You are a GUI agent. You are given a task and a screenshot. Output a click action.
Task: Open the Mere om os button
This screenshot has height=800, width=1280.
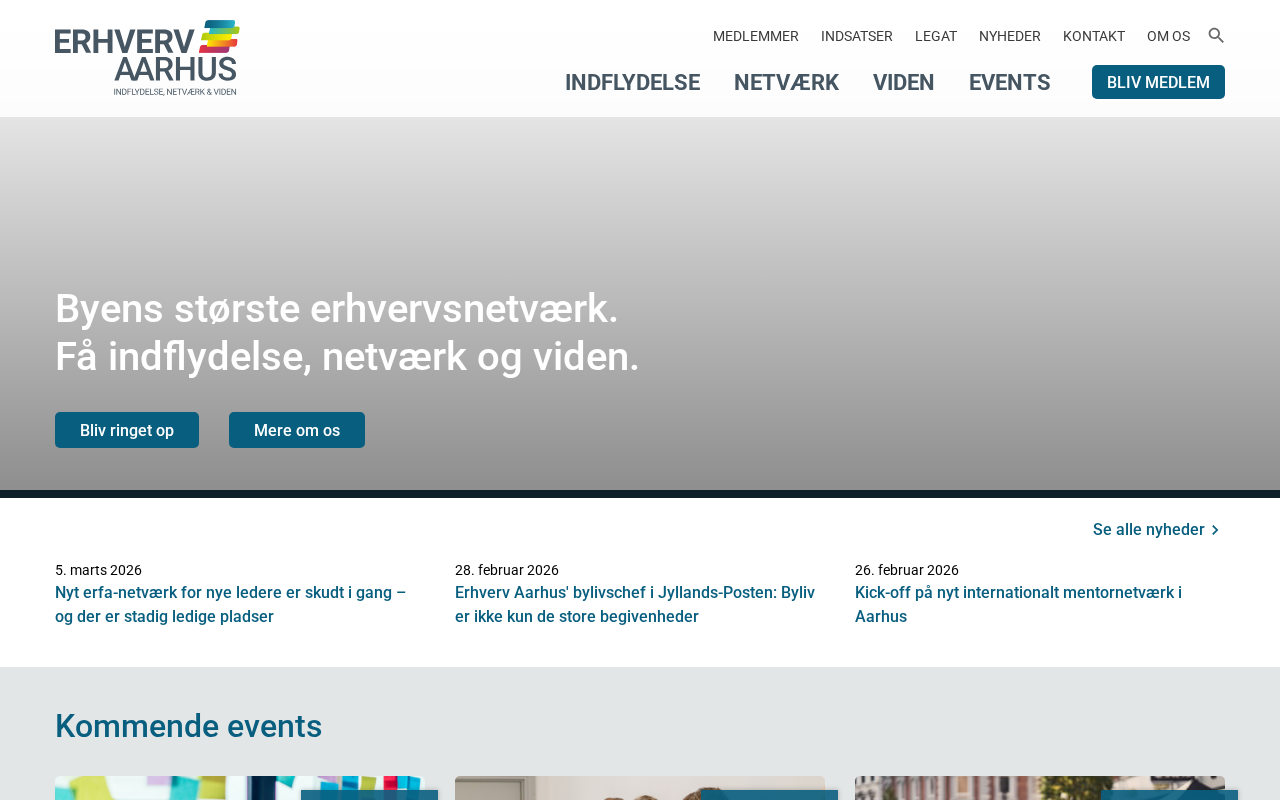point(297,430)
